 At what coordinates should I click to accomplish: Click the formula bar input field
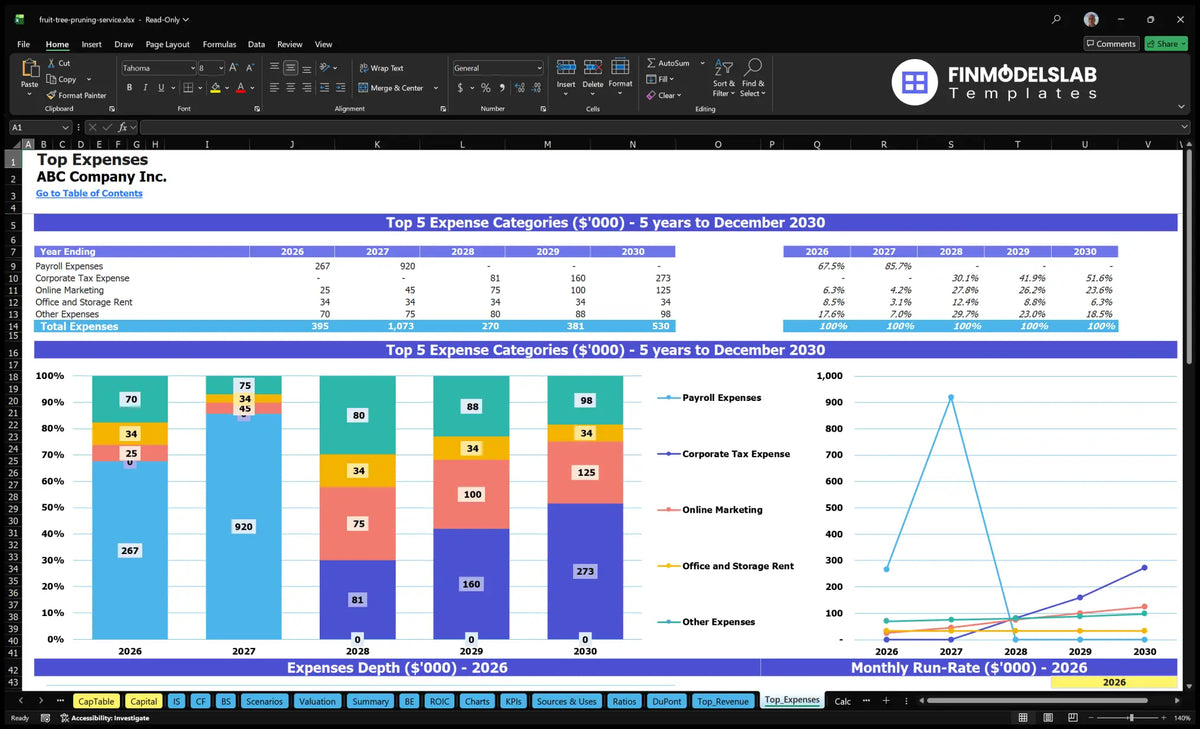coord(663,127)
